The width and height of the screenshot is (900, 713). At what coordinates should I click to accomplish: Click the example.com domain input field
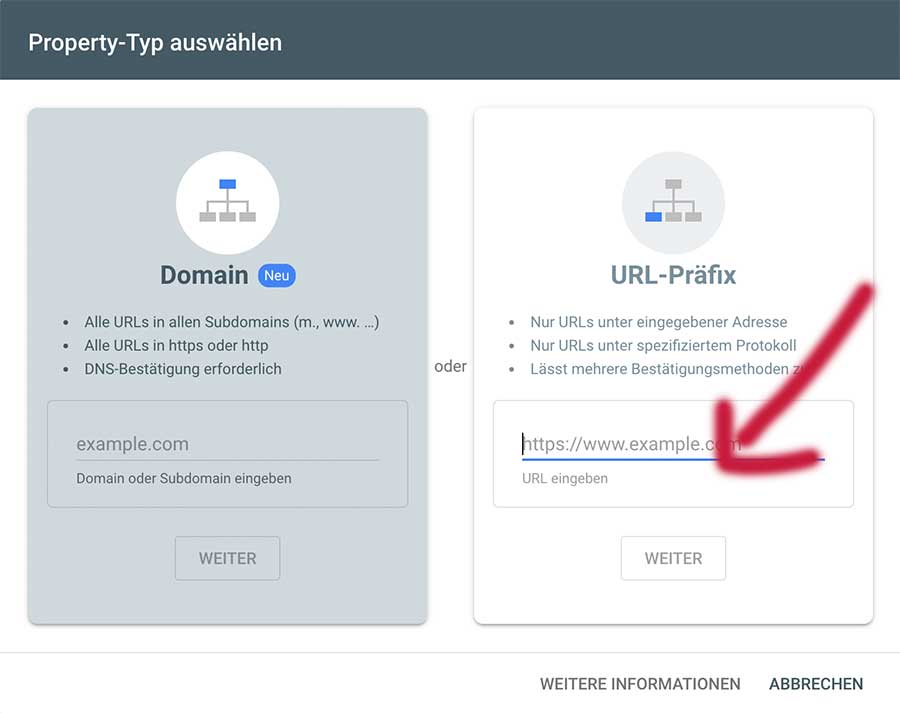[227, 444]
